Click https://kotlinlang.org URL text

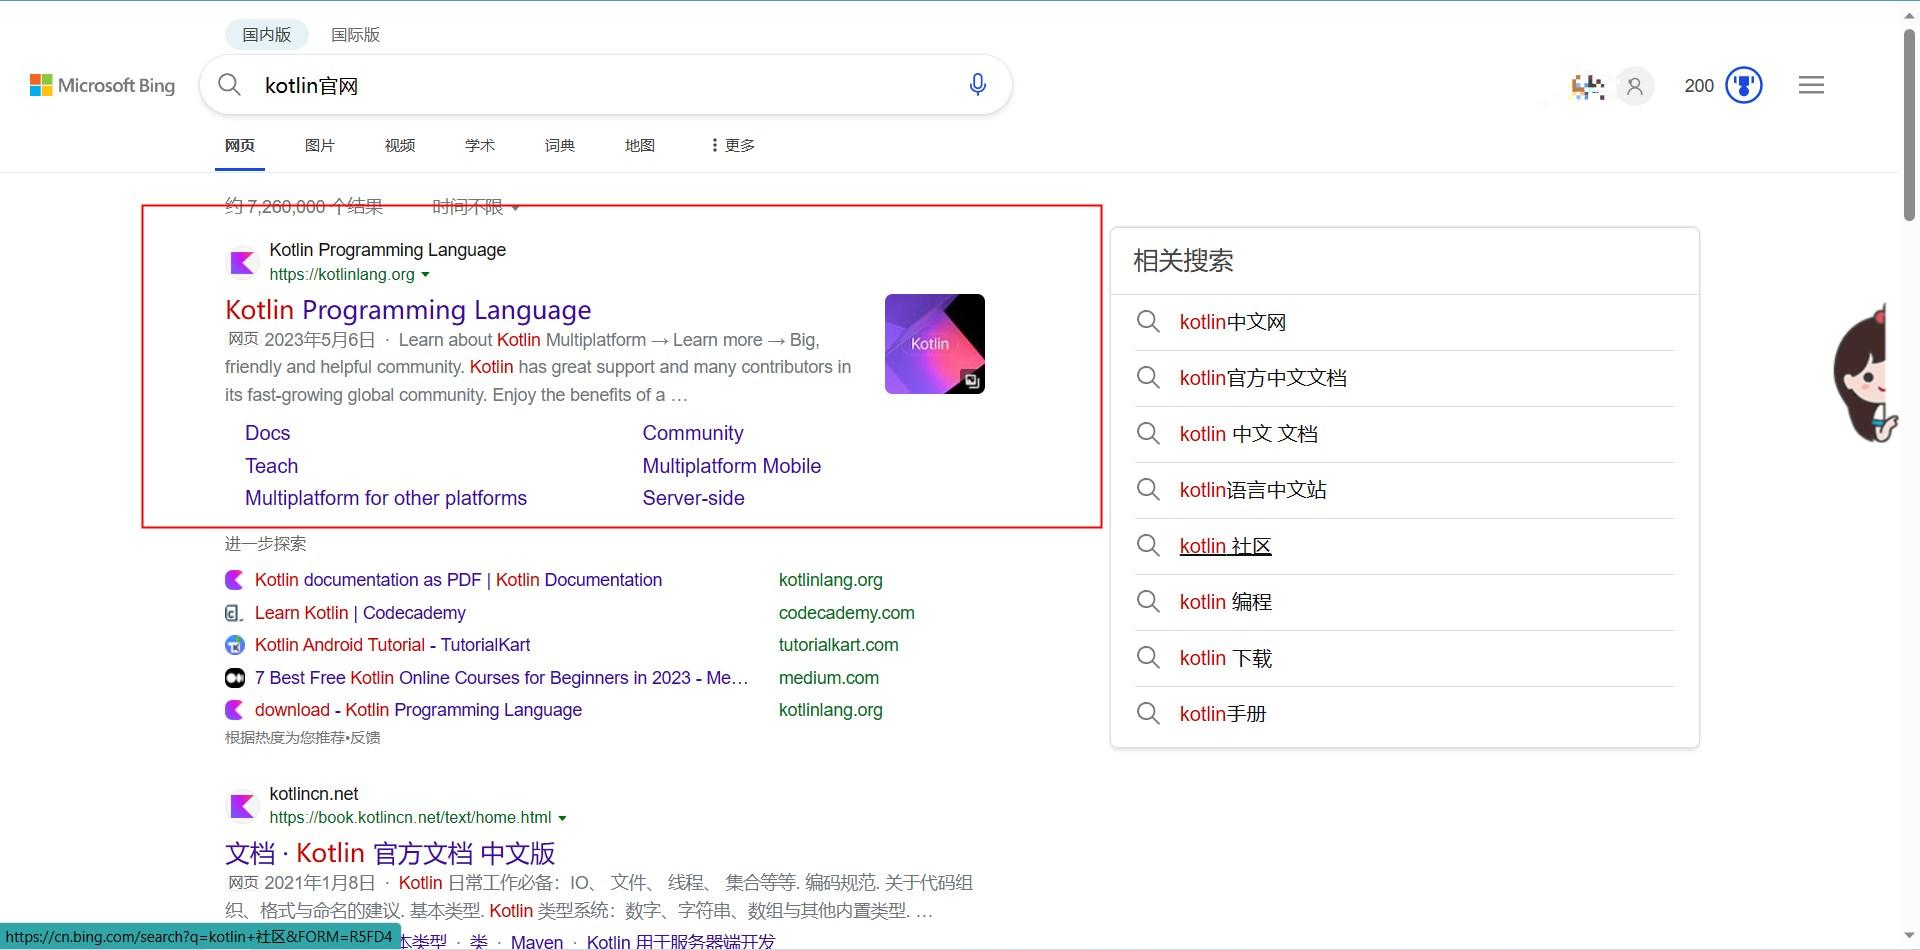coord(341,275)
